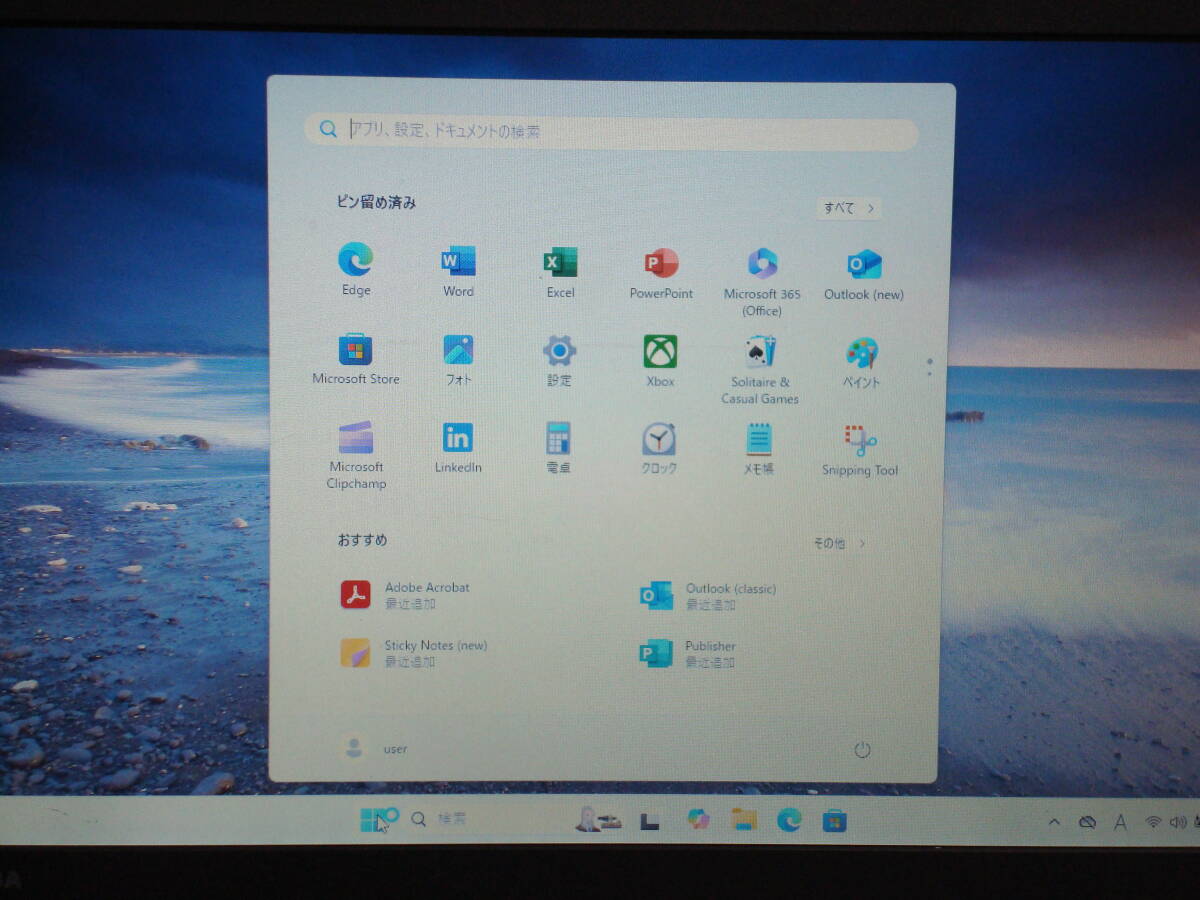Image resolution: width=1200 pixels, height=900 pixels.
Task: Expand その他 for more recommendations
Action: (x=839, y=543)
